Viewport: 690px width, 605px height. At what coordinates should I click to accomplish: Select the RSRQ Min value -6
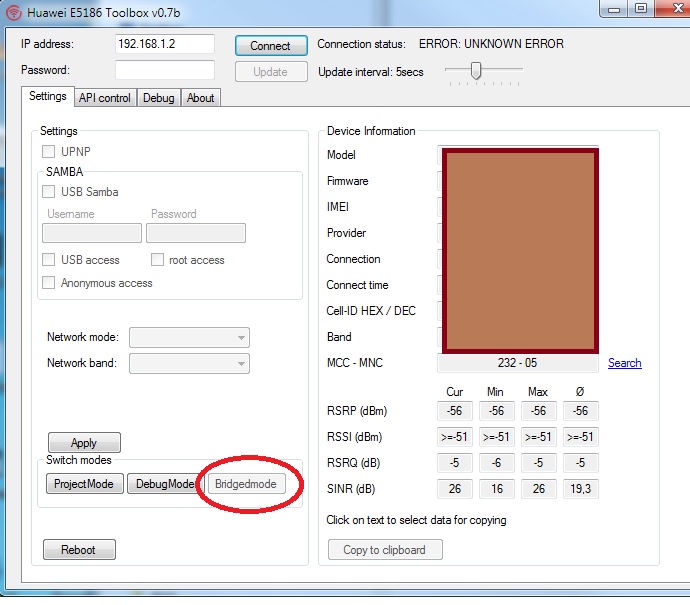(496, 463)
